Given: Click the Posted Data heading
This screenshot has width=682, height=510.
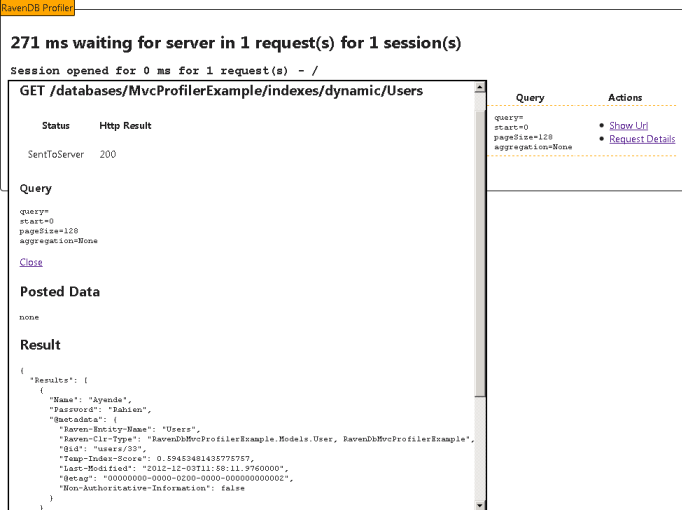Looking at the screenshot, I should 60,292.
